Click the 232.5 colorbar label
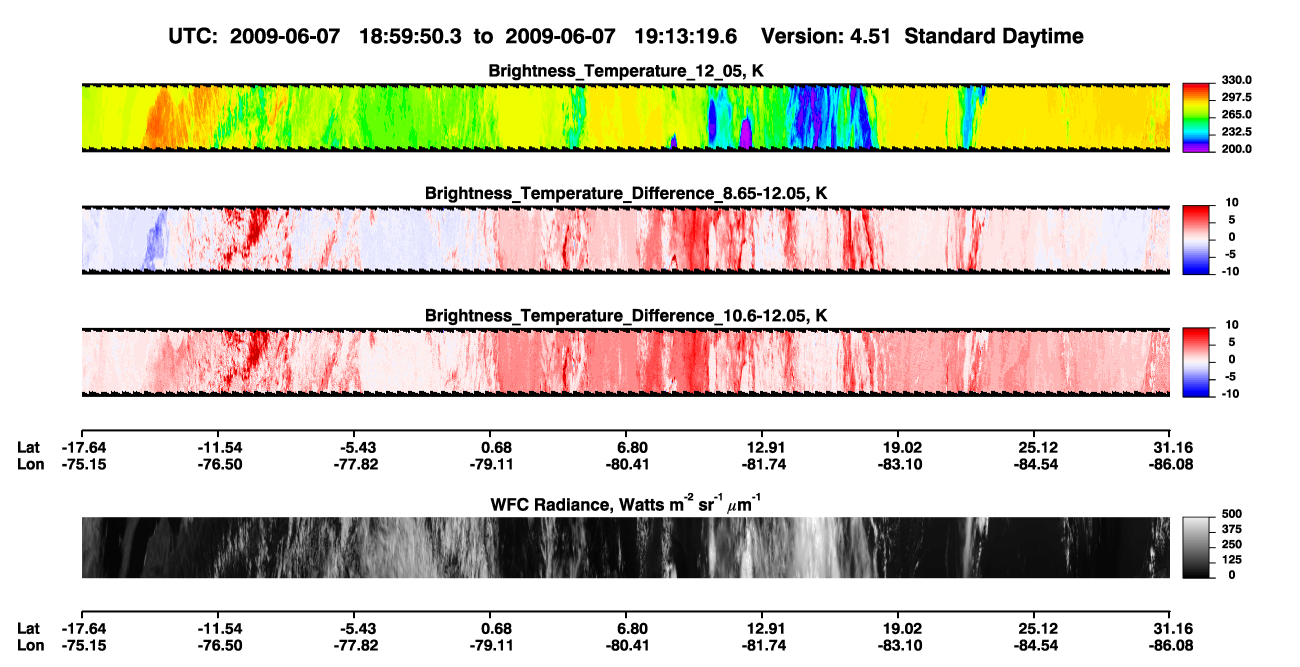 [x=1238, y=132]
